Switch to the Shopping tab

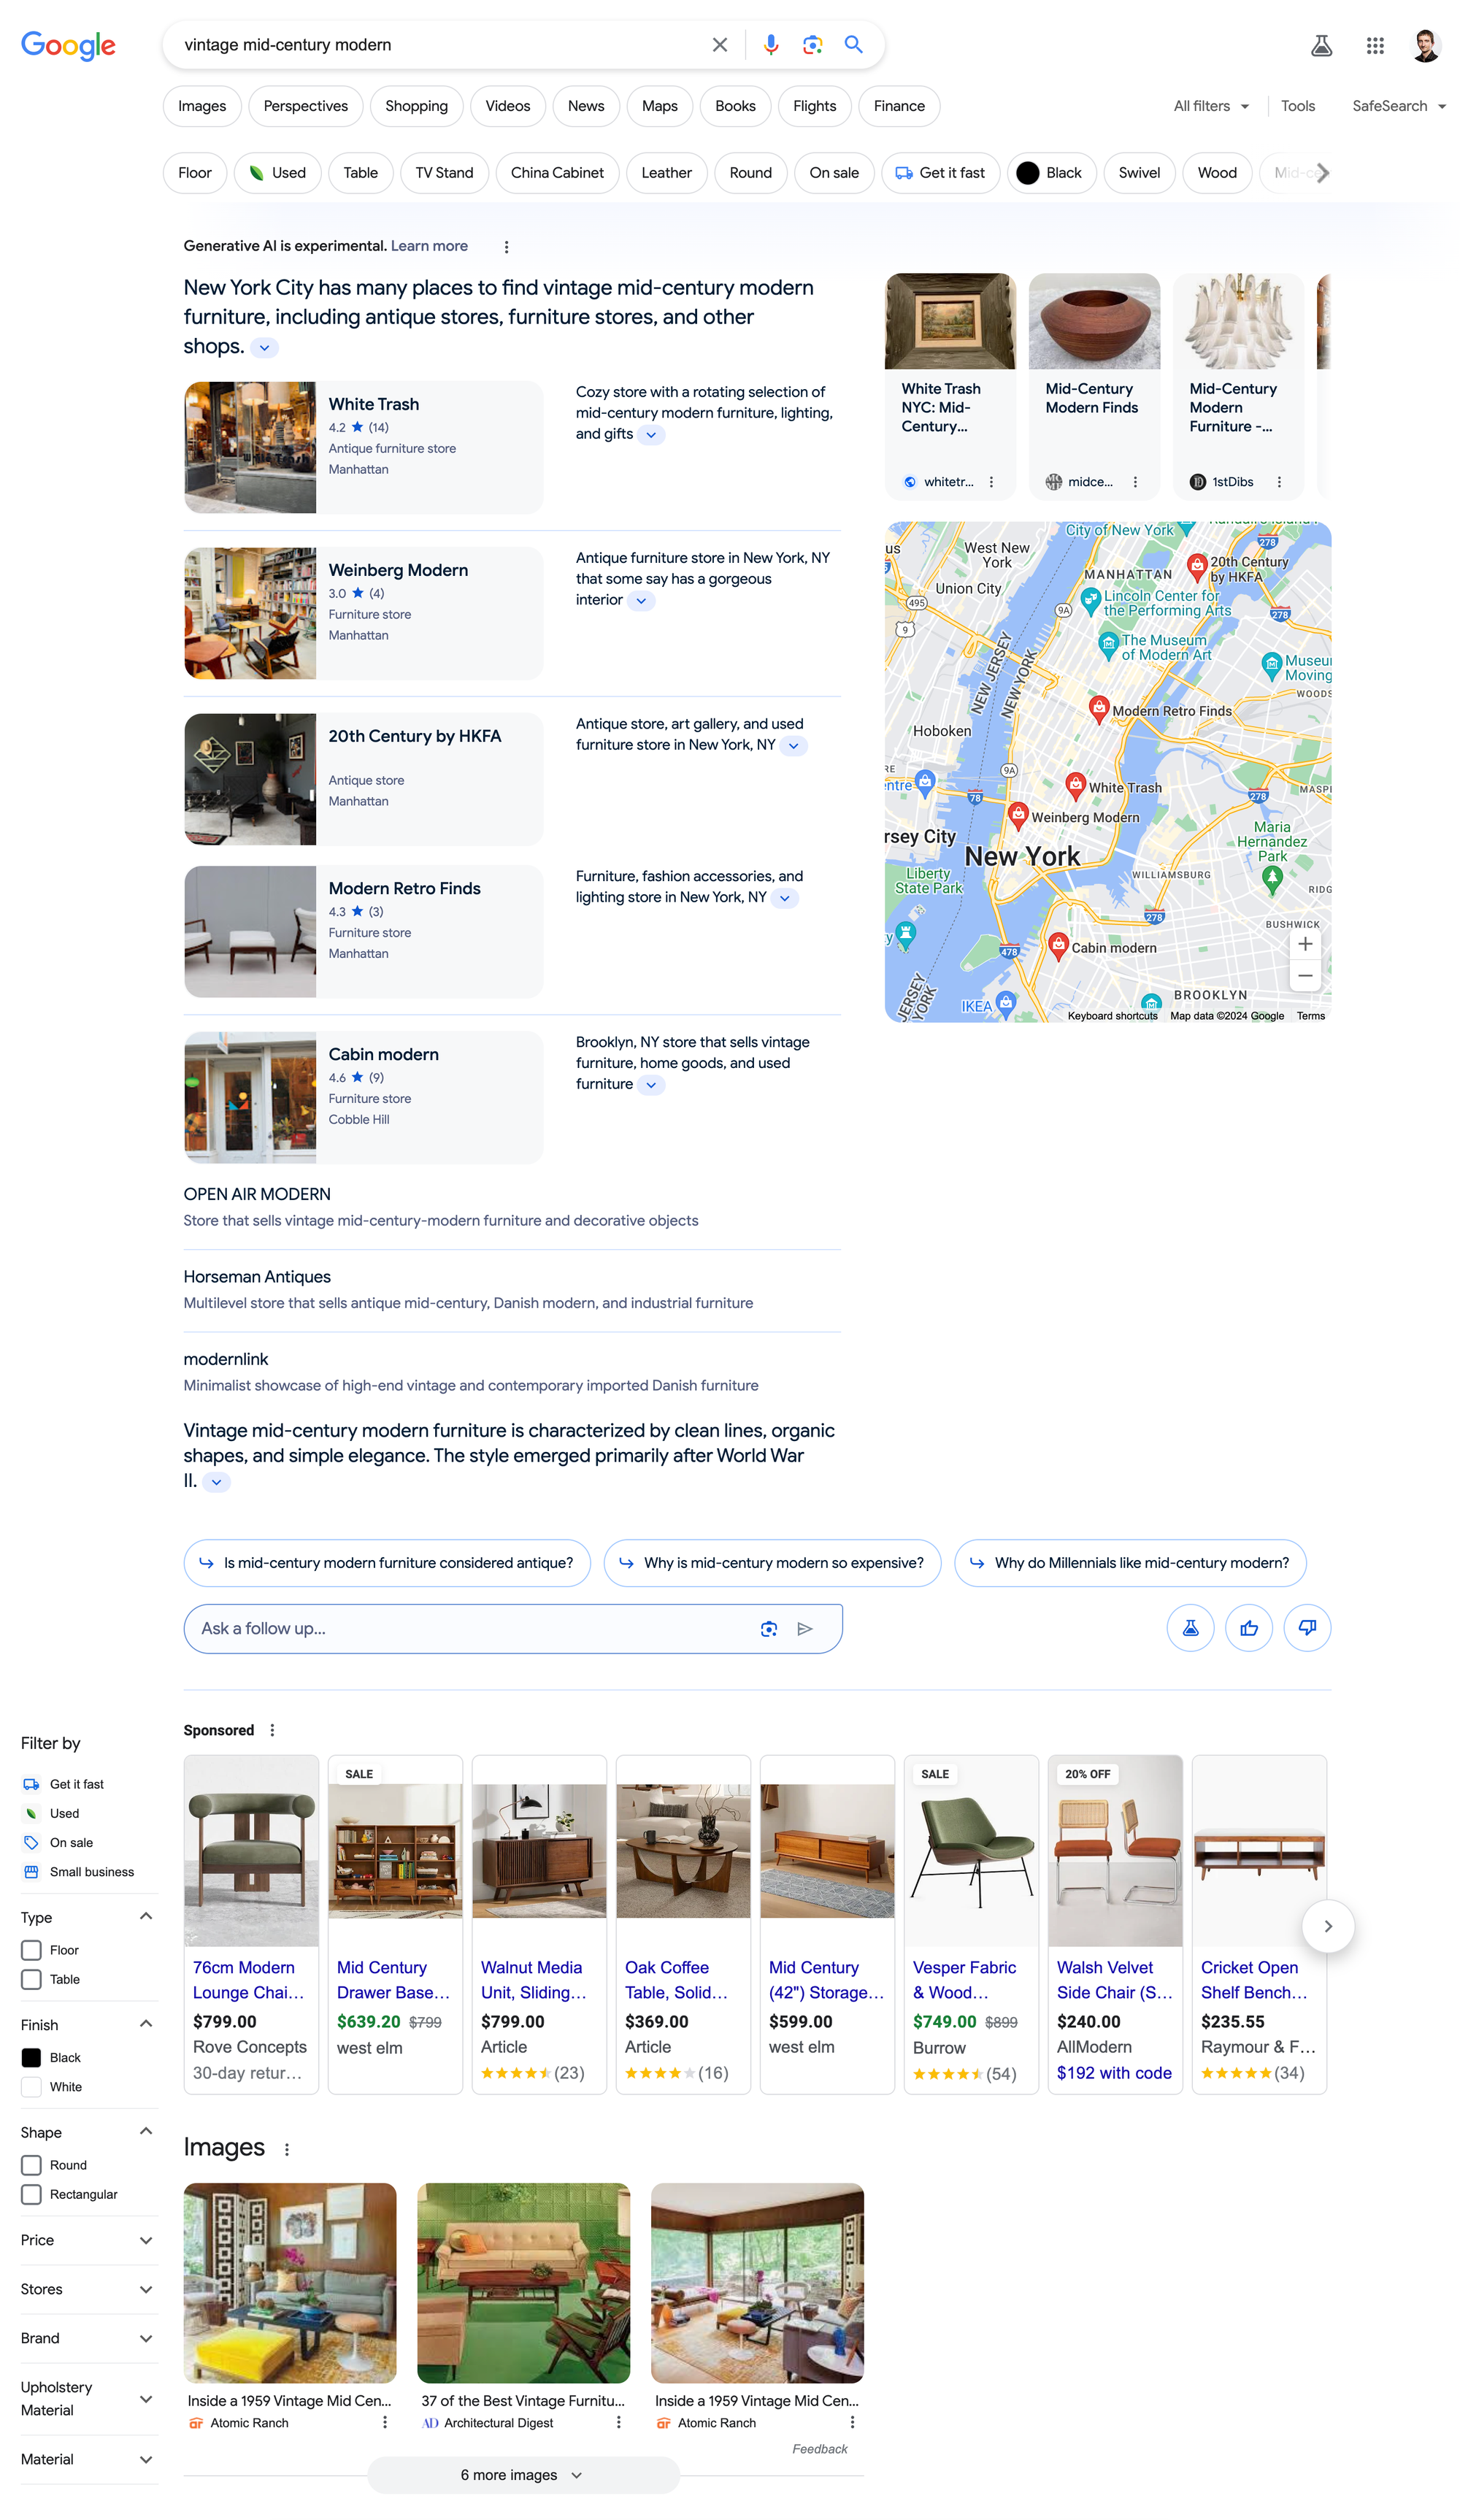(416, 106)
